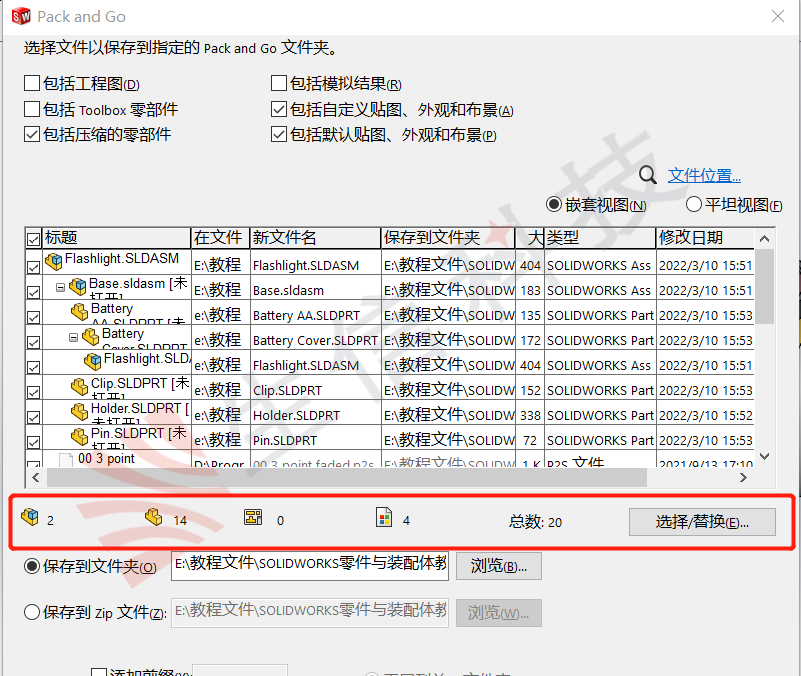Click the Battery Cover part icon
This screenshot has width=801, height=676.
tap(91, 336)
